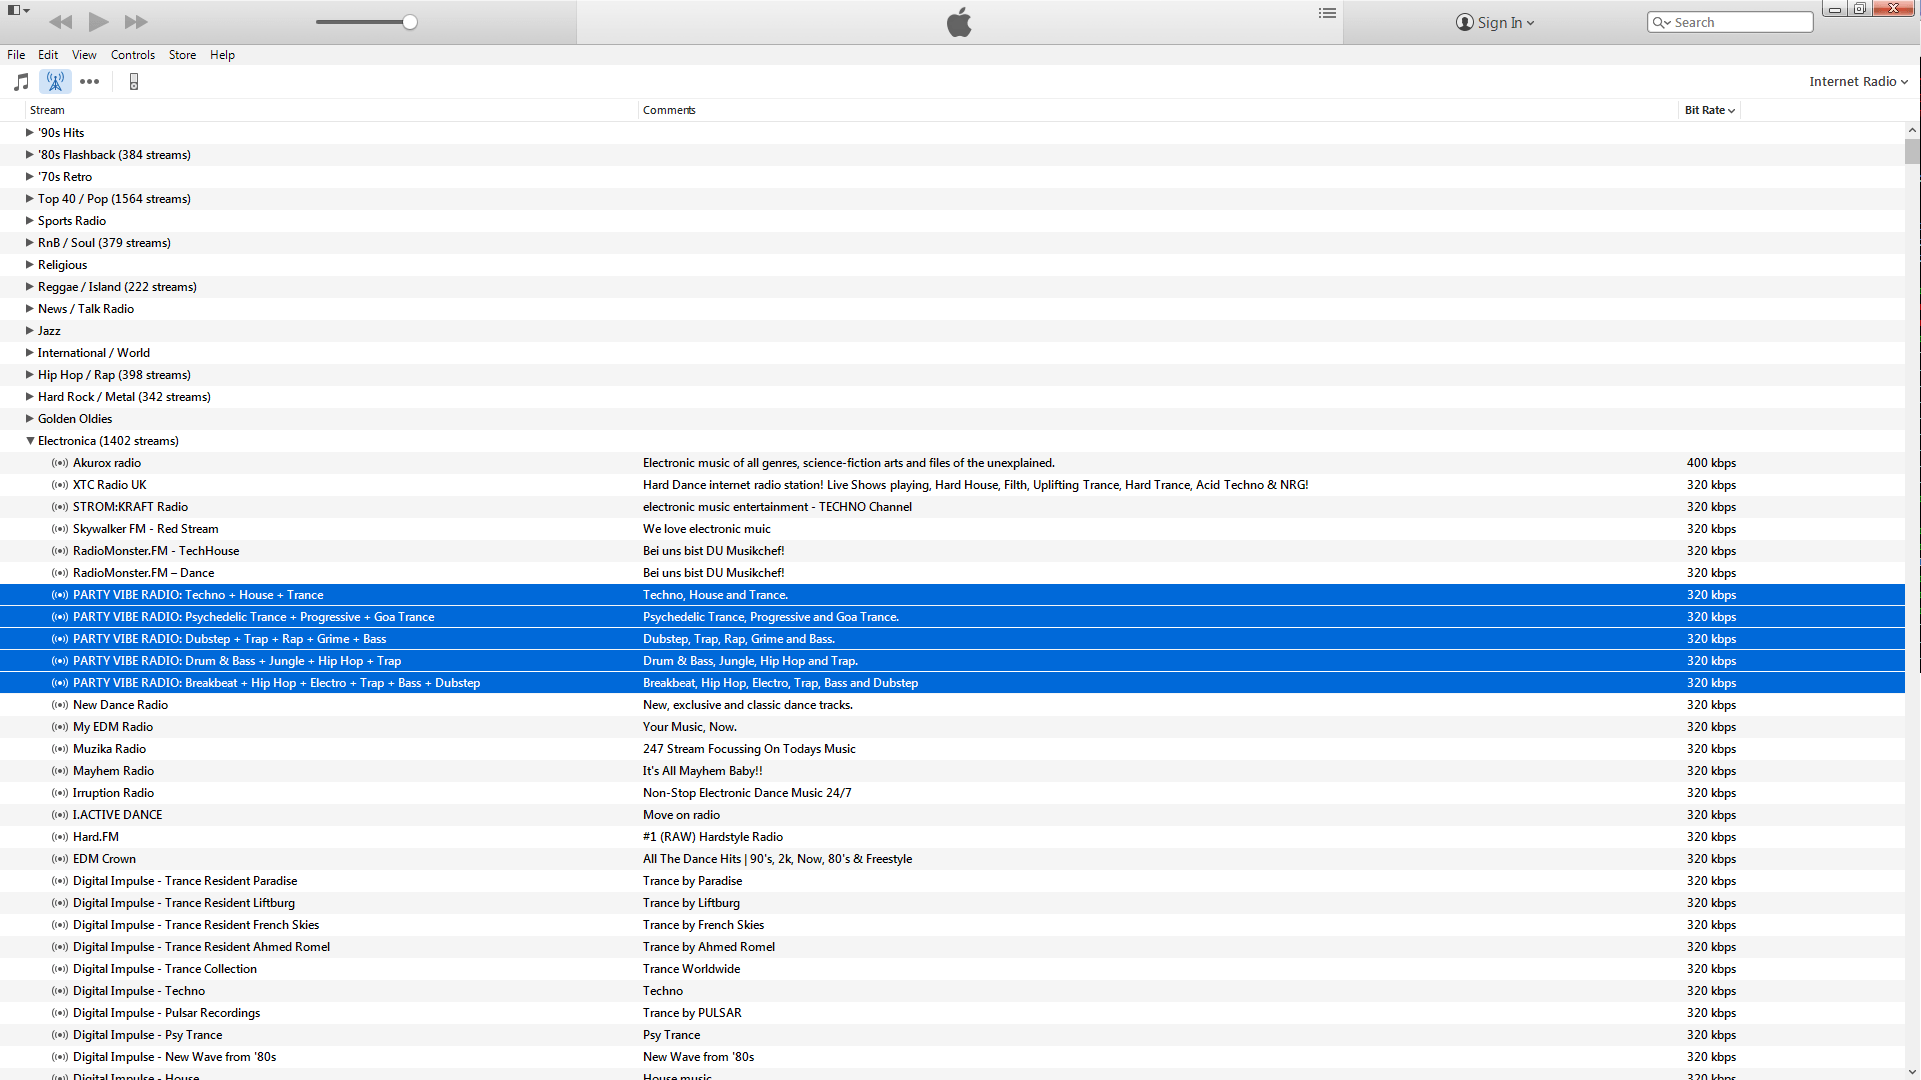Open the Sign In dropdown
This screenshot has width=1921, height=1080.
[1505, 22]
